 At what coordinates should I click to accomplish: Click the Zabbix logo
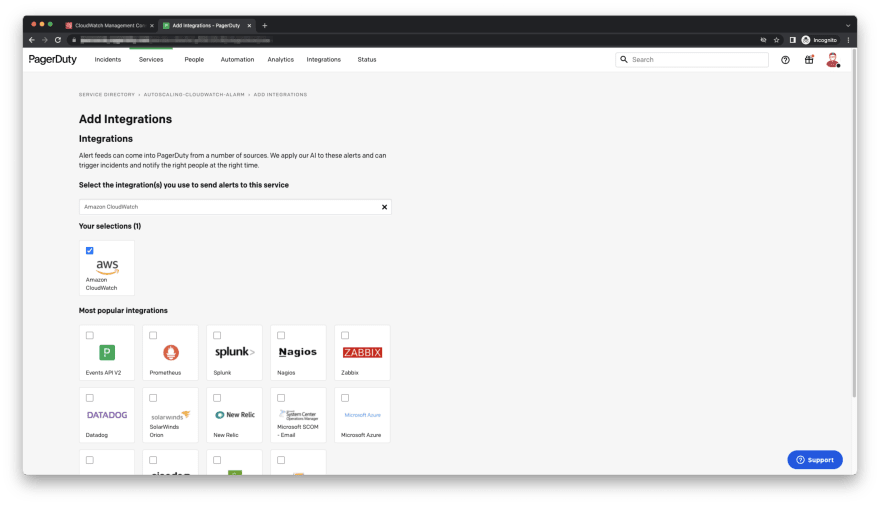(x=362, y=352)
